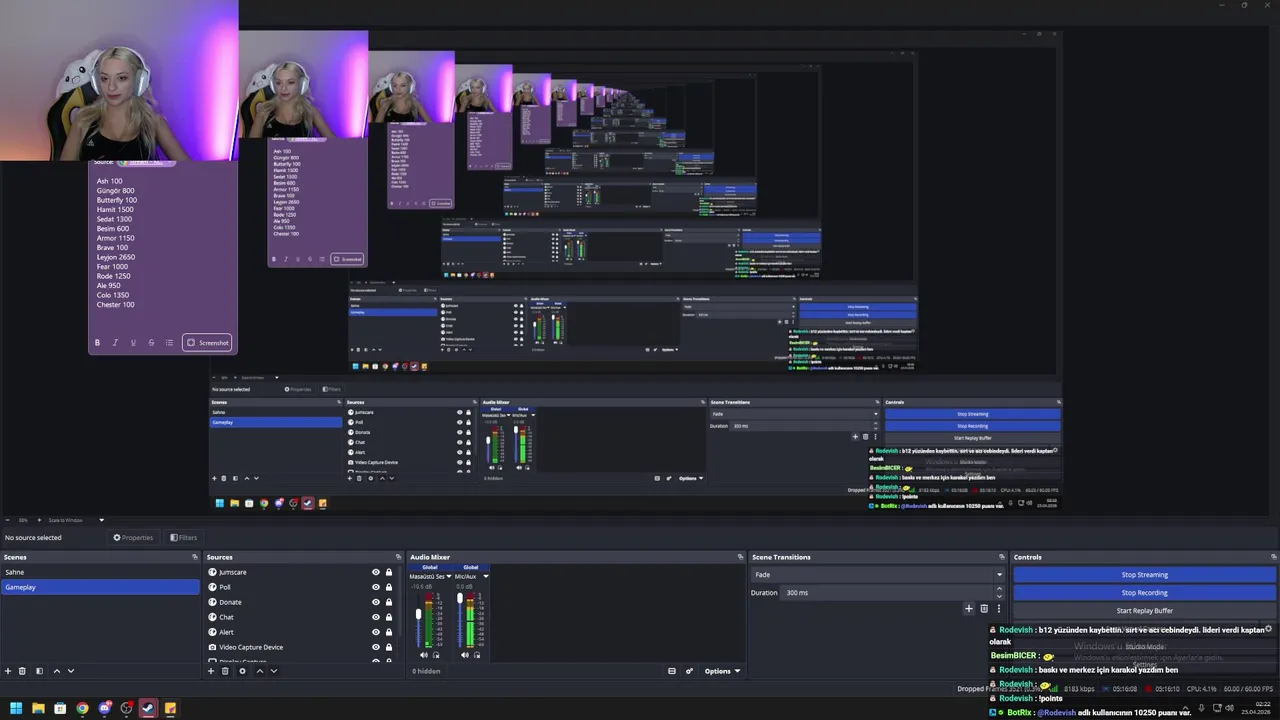Click the Stop Streaming button

[x=1145, y=575]
